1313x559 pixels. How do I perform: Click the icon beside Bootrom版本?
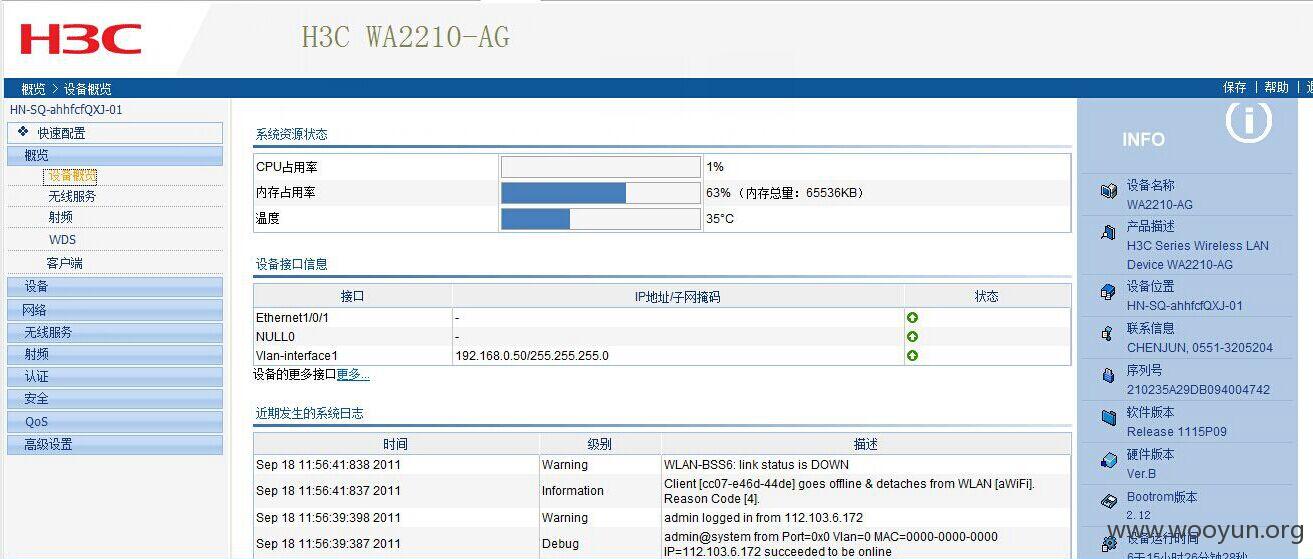1108,502
